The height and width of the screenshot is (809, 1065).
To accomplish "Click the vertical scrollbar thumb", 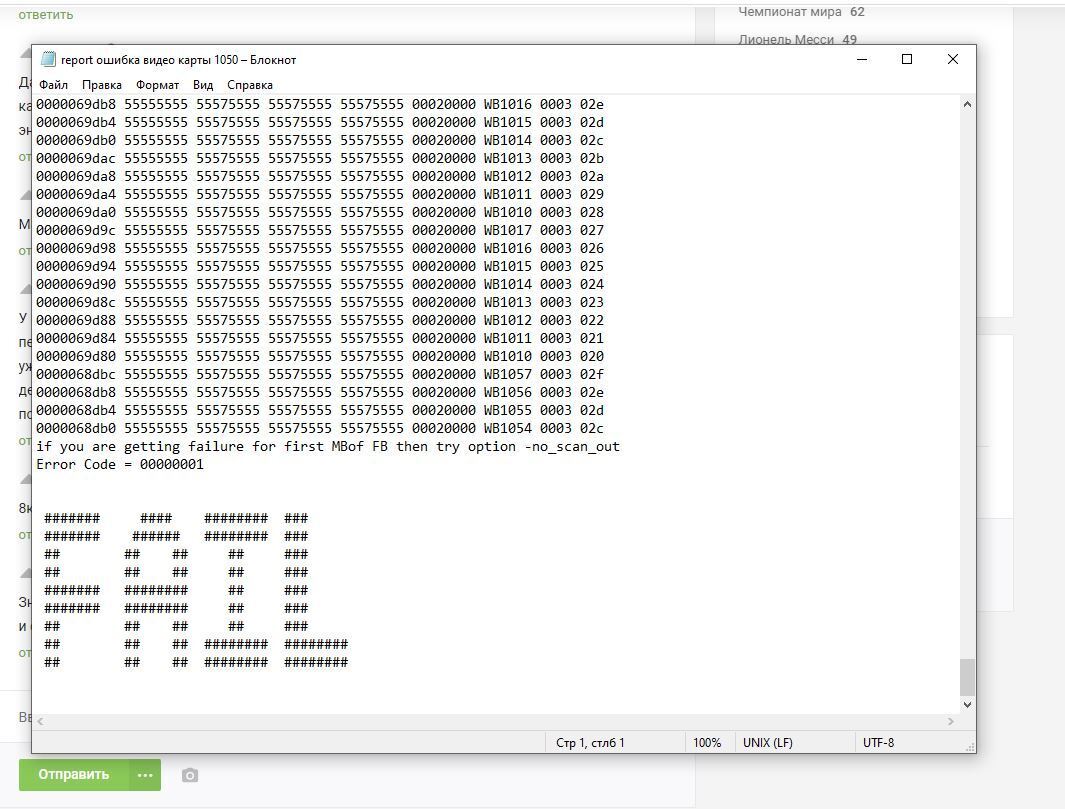I will pyautogui.click(x=967, y=677).
